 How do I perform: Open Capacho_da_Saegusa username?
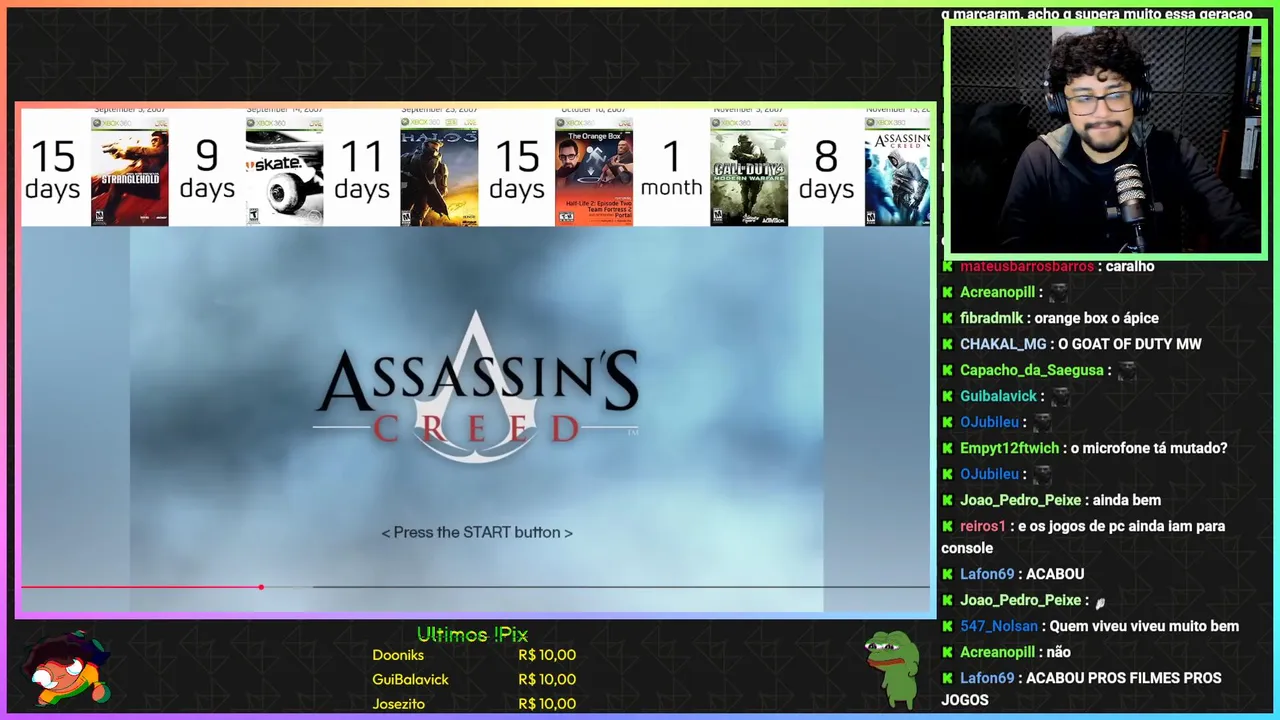(x=1032, y=371)
